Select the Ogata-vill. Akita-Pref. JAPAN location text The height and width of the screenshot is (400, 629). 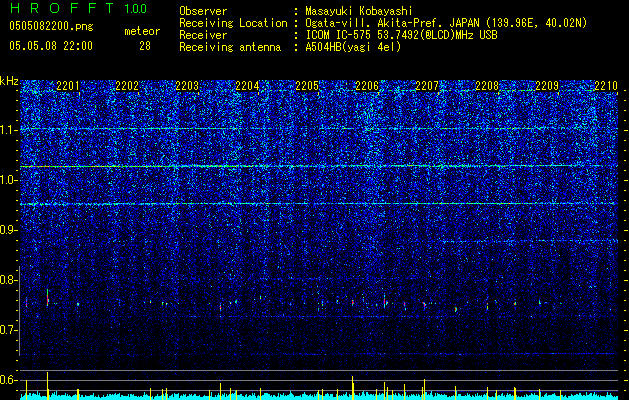(446, 24)
